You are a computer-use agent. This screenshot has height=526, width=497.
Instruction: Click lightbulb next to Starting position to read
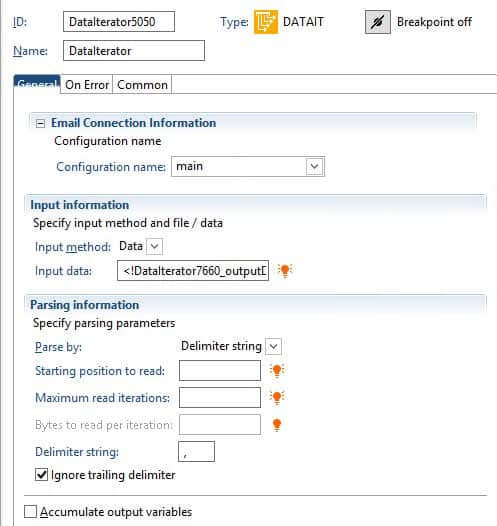tap(277, 370)
